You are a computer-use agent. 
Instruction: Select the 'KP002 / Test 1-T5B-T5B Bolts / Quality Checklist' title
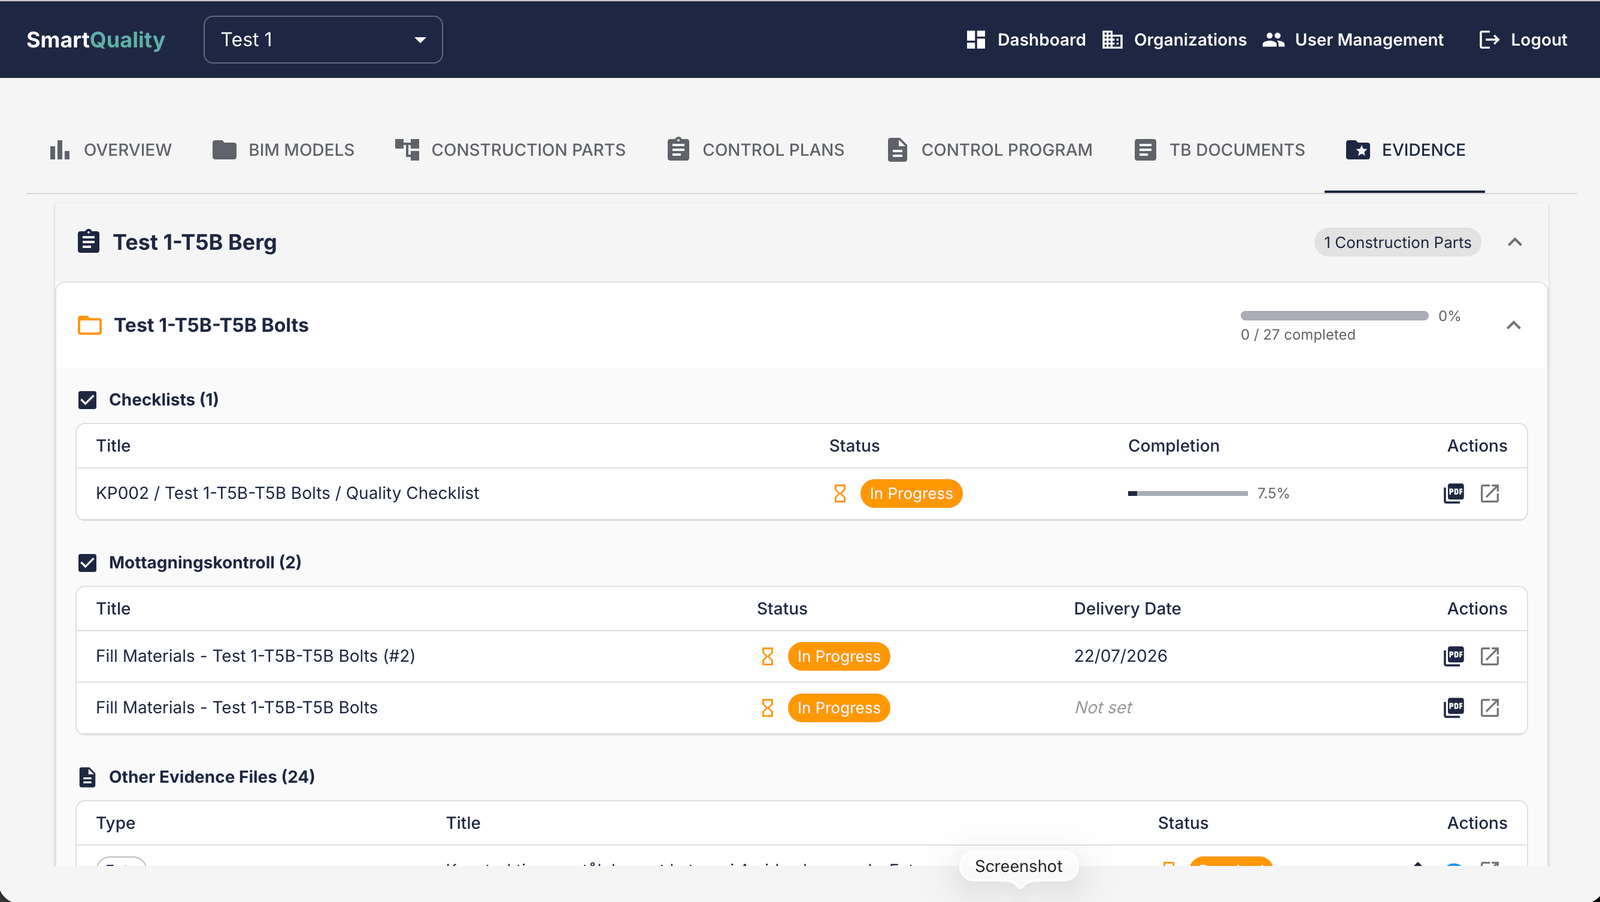287,493
